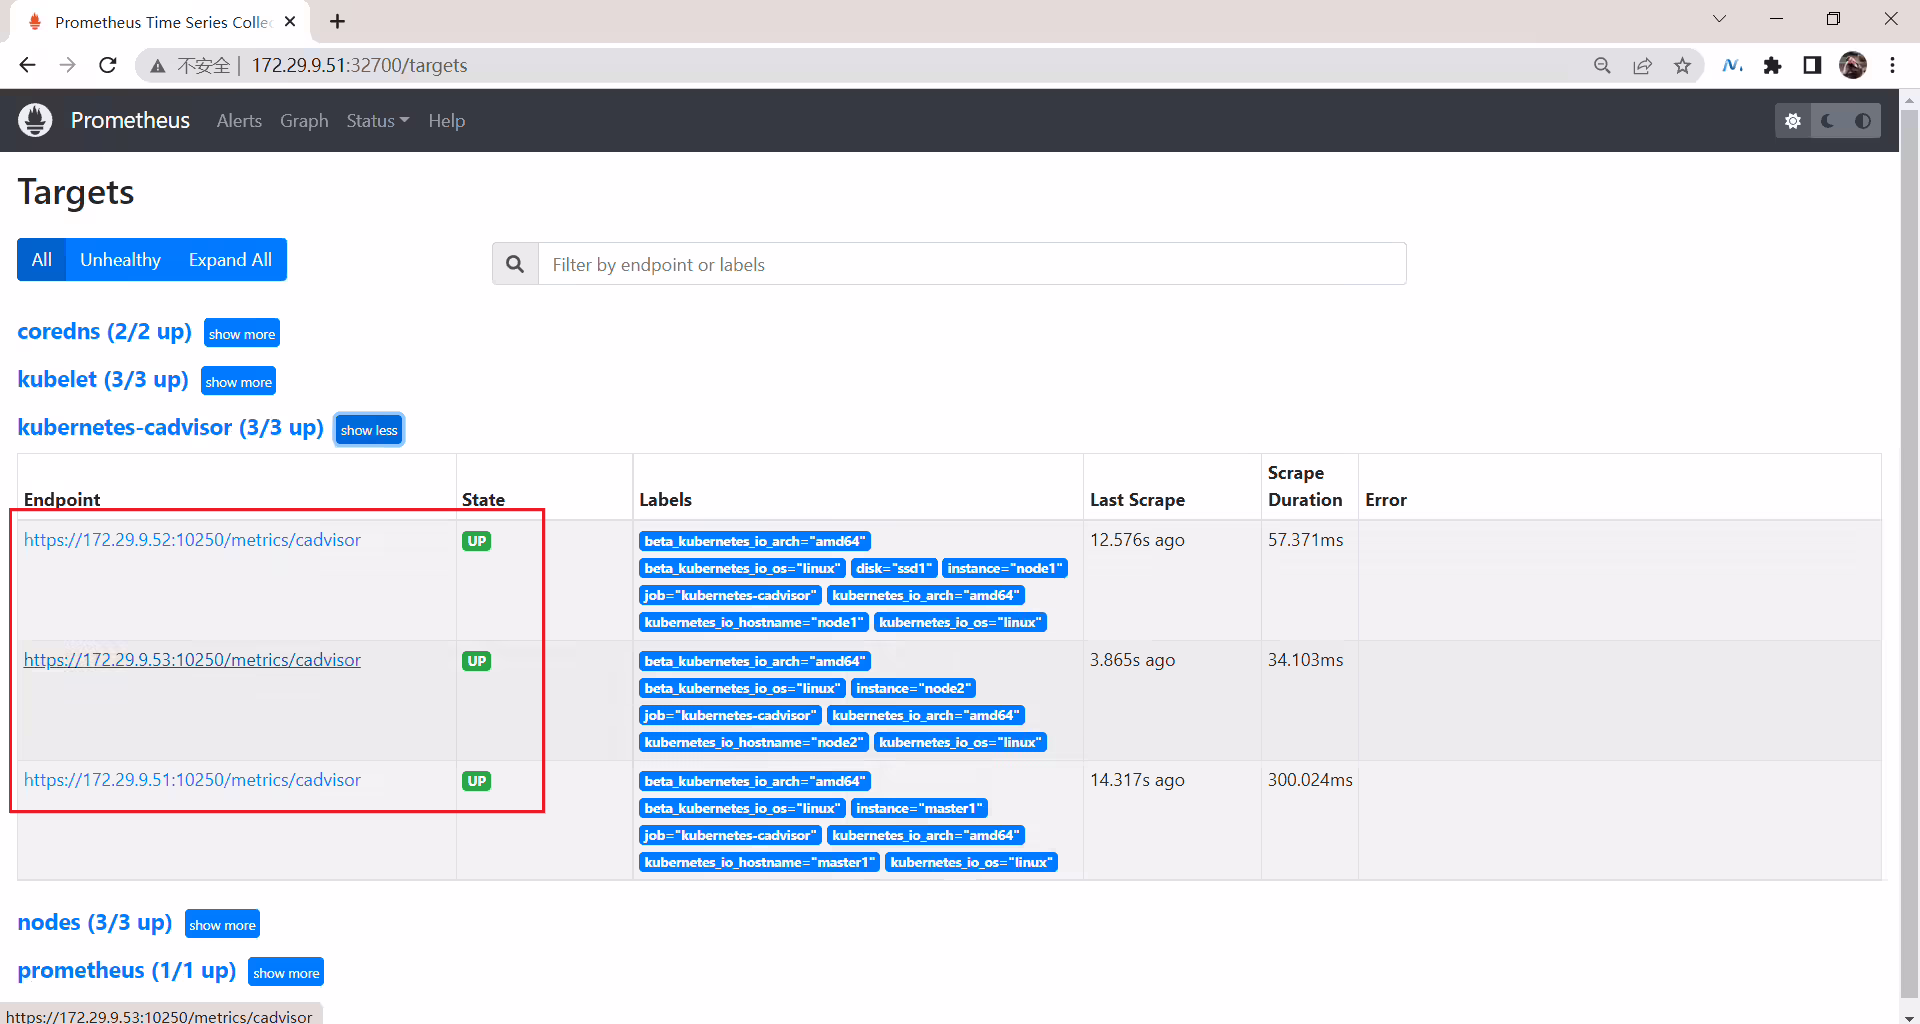Viewport: 1920px width, 1024px height.
Task: Expand kubelet targets with show more
Action: (x=239, y=381)
